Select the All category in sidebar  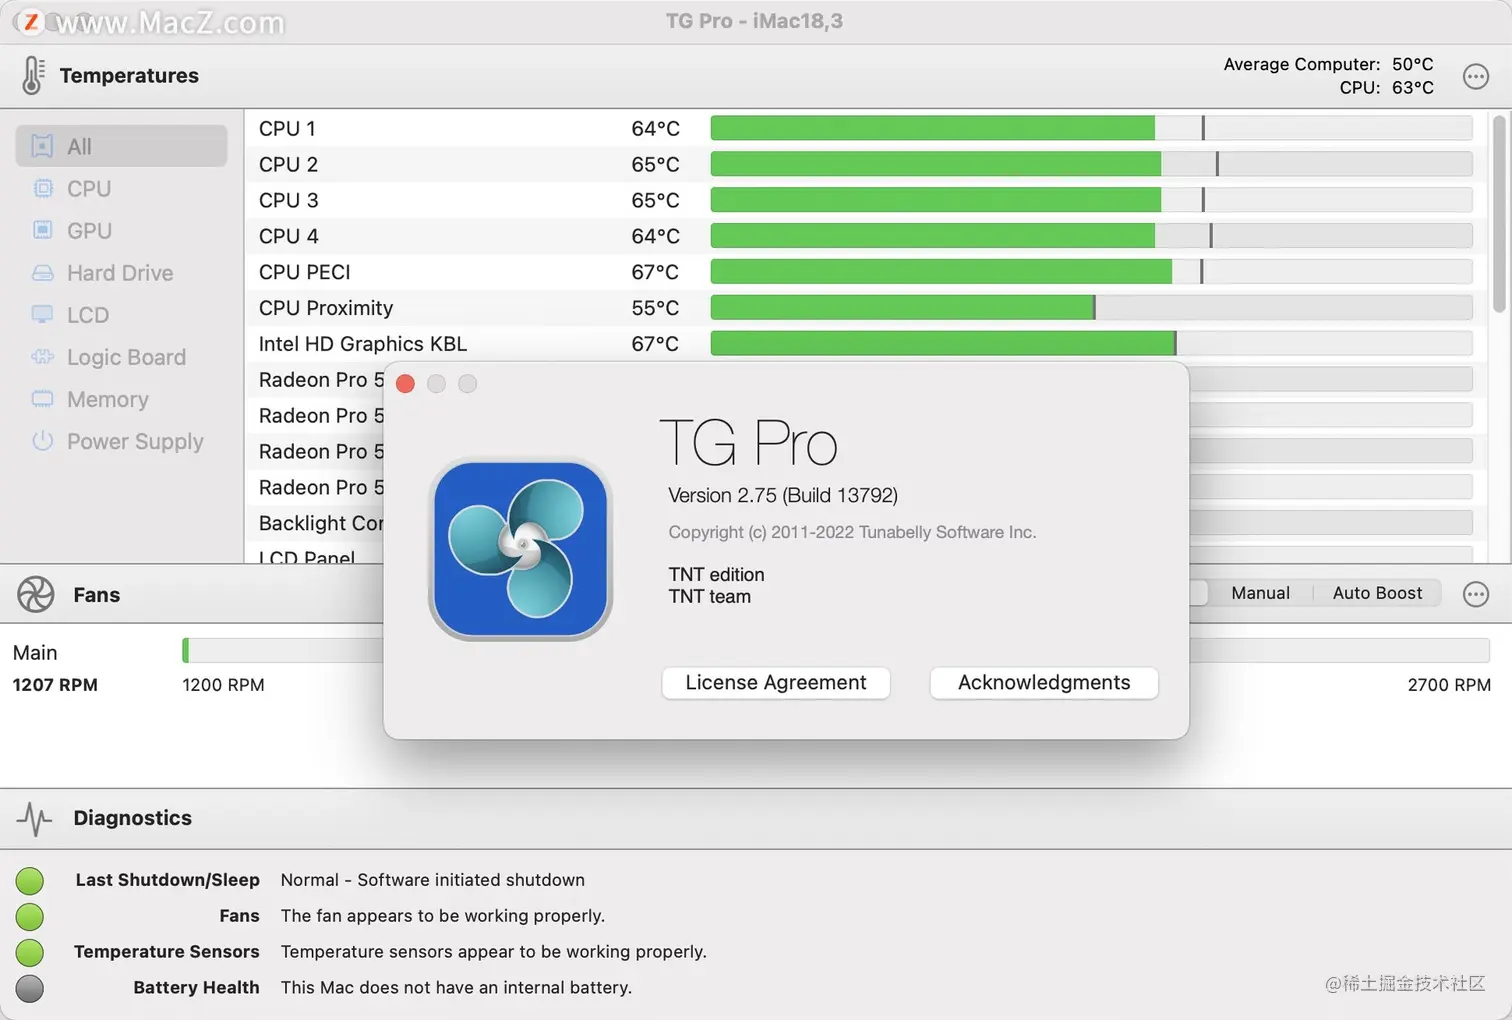pos(121,146)
